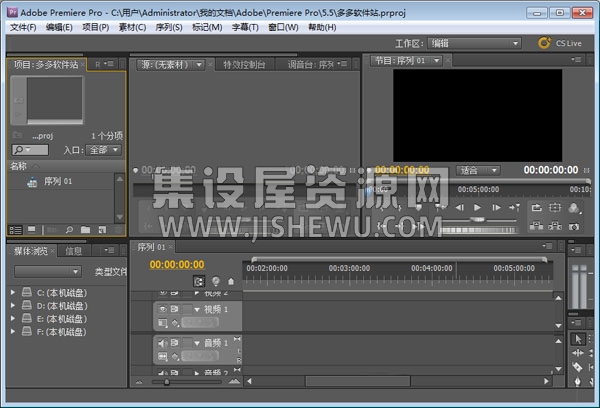The image size is (600, 408).
Task: Select the Razor tool
Action: coord(577,367)
